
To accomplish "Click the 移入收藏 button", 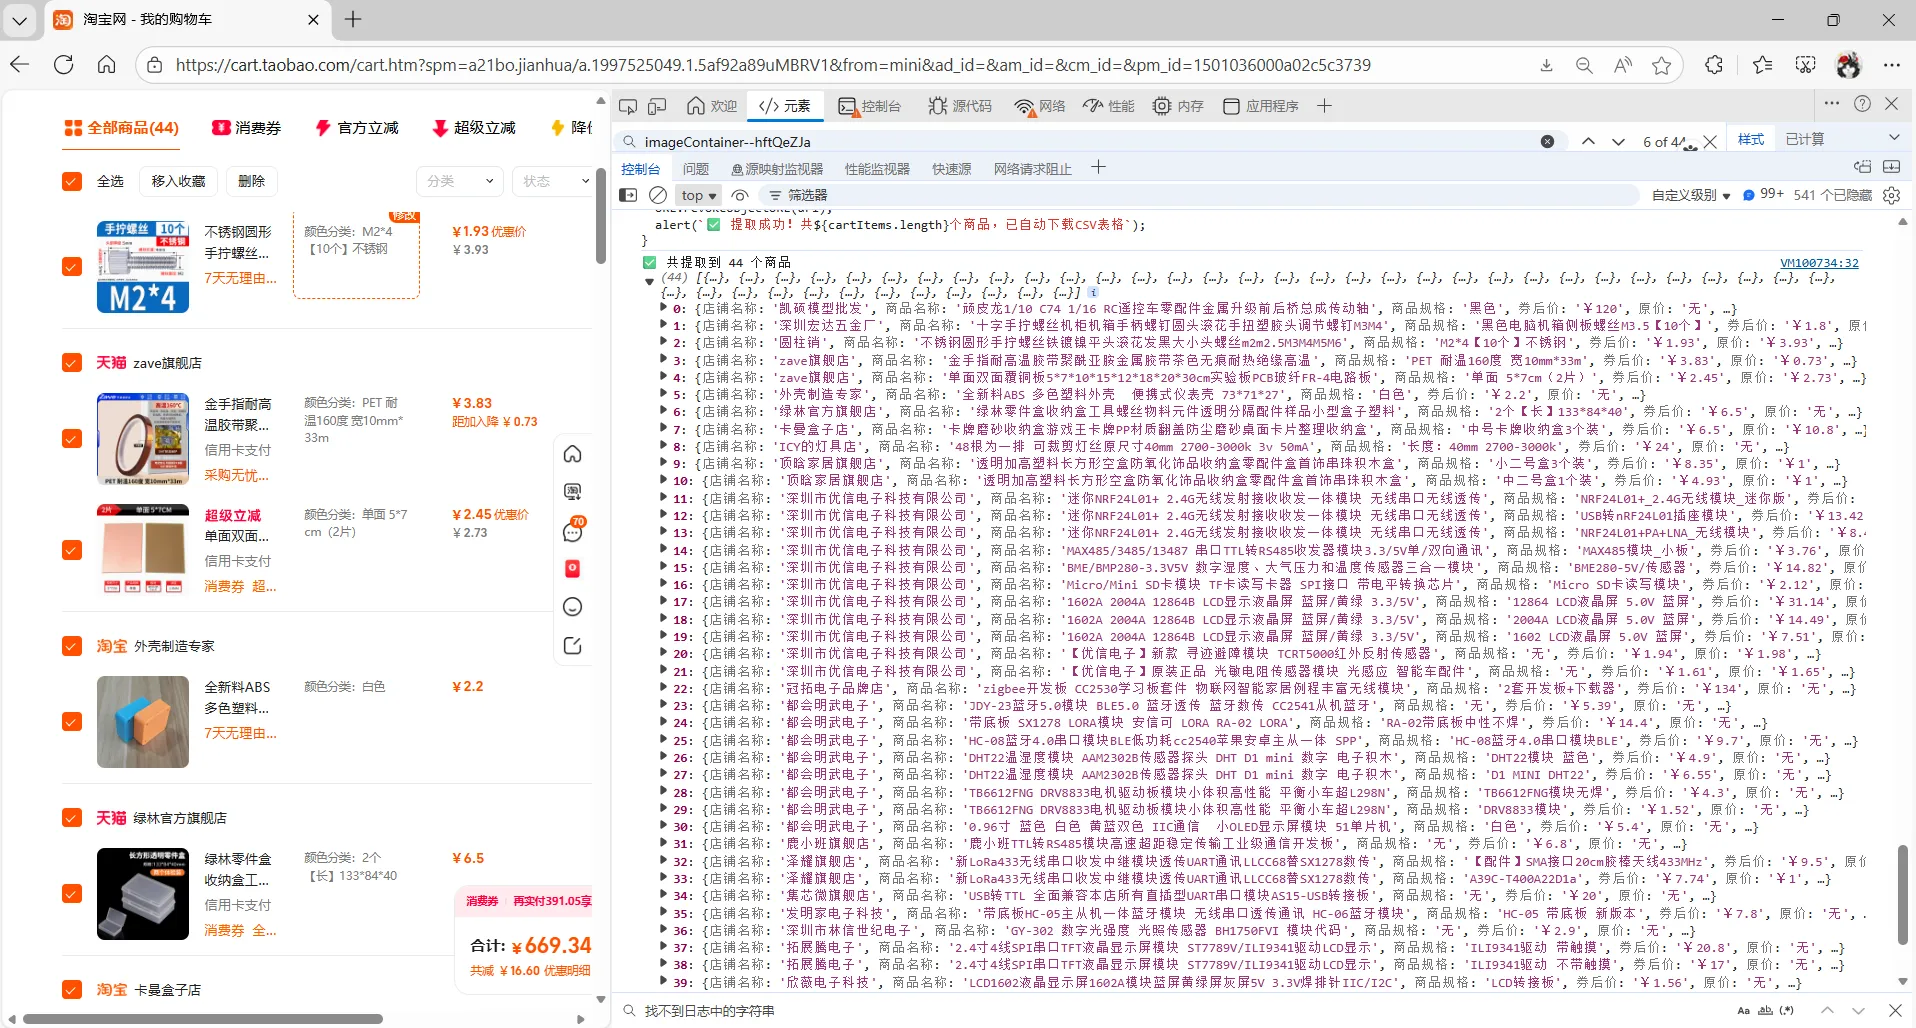I will click(178, 181).
